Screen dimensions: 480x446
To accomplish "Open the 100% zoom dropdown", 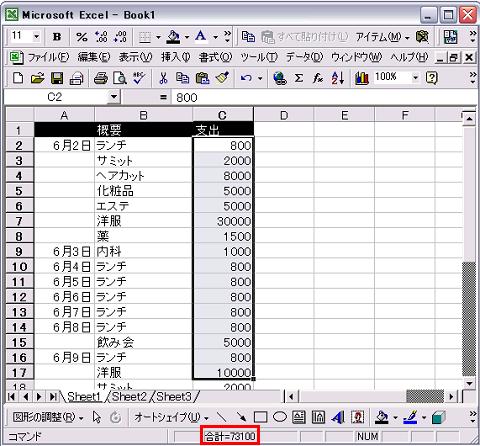I will point(415,78).
